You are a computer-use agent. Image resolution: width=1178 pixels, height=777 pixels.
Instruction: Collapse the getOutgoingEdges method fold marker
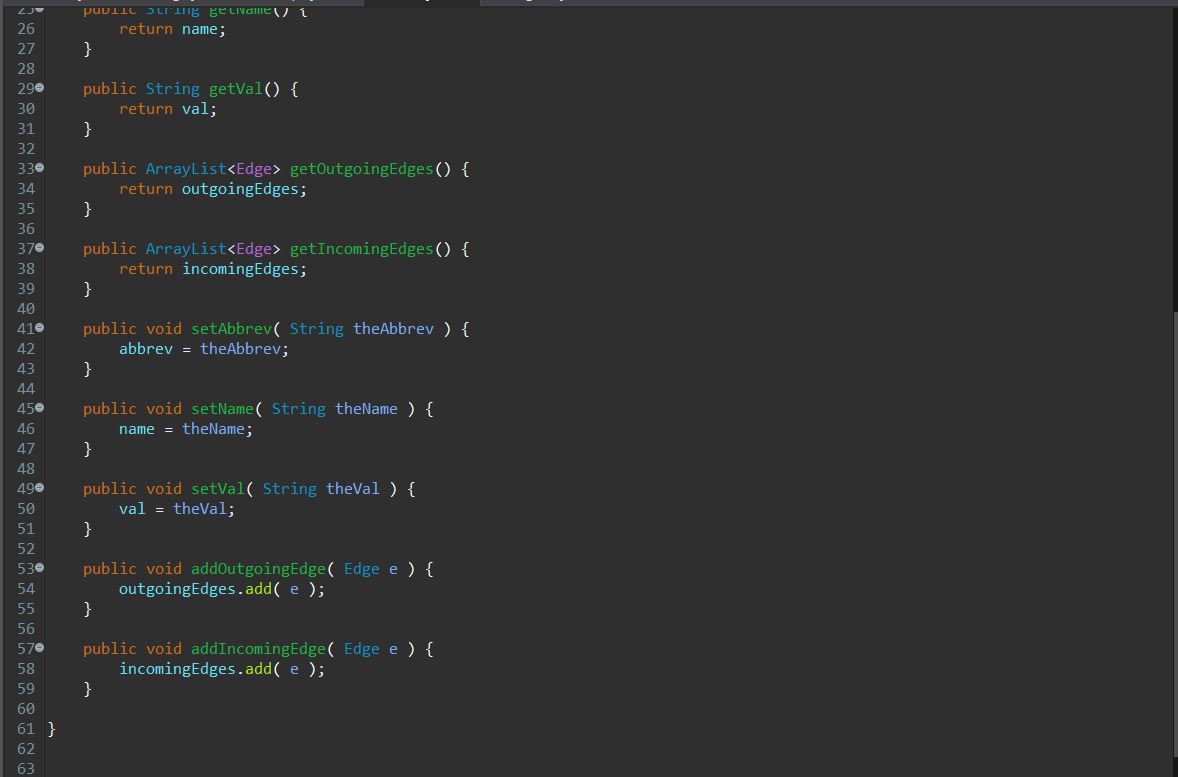[x=38, y=168]
